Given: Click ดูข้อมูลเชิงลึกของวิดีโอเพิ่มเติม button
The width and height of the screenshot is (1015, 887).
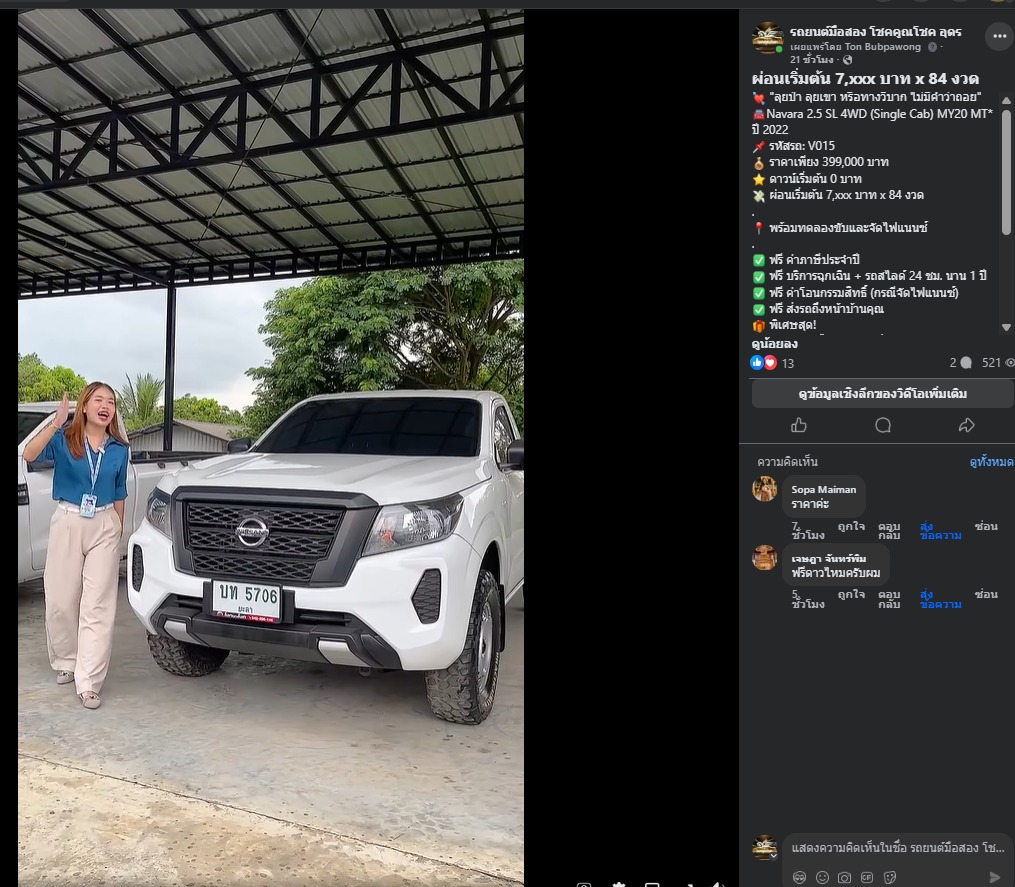Looking at the screenshot, I should 883,394.
